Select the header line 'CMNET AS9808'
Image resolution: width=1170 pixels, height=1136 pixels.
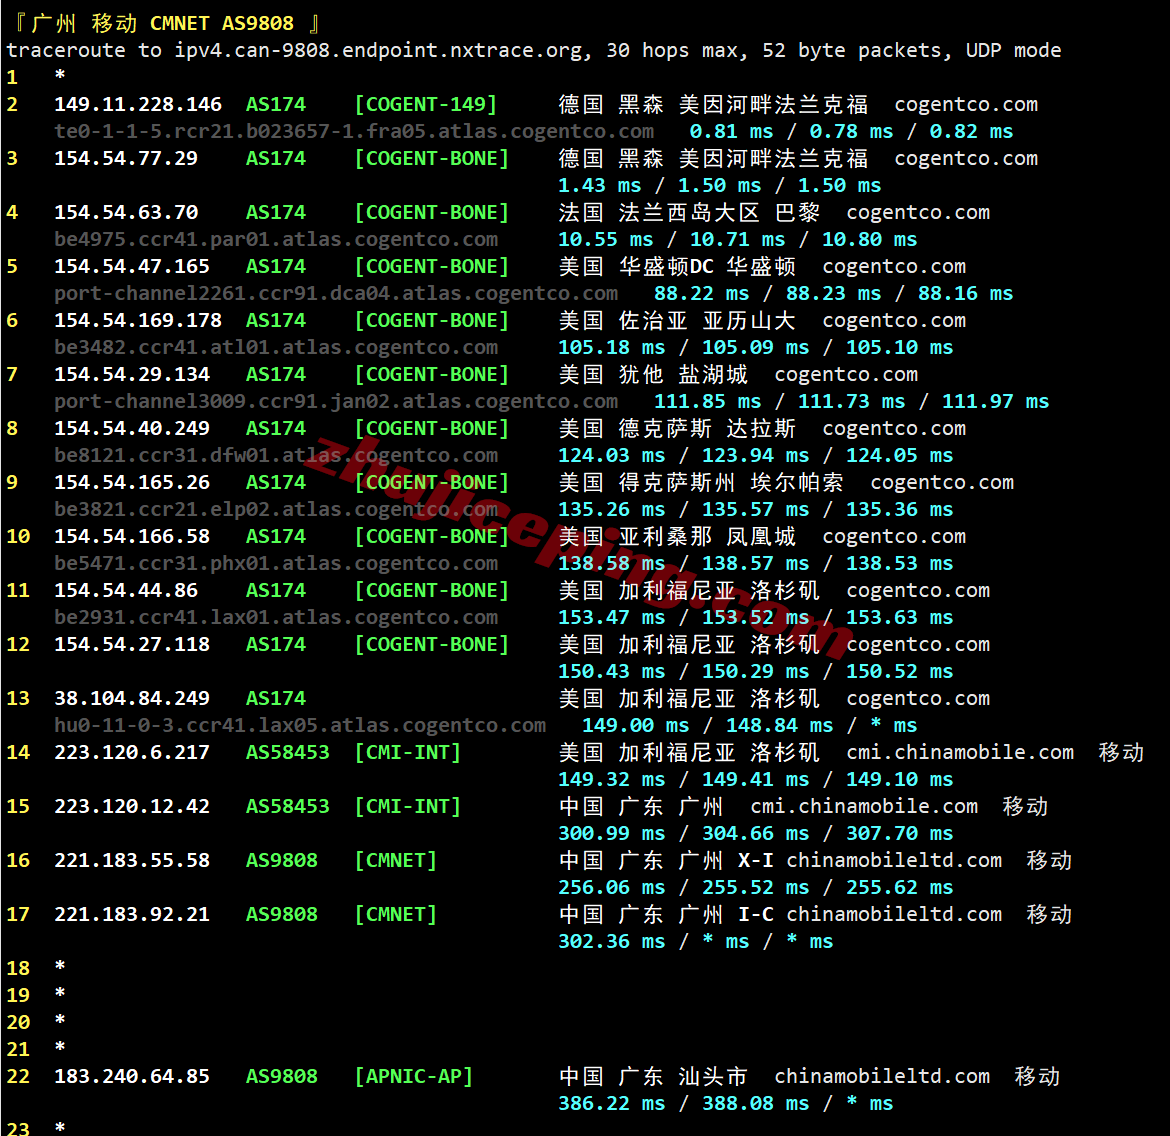click(222, 23)
